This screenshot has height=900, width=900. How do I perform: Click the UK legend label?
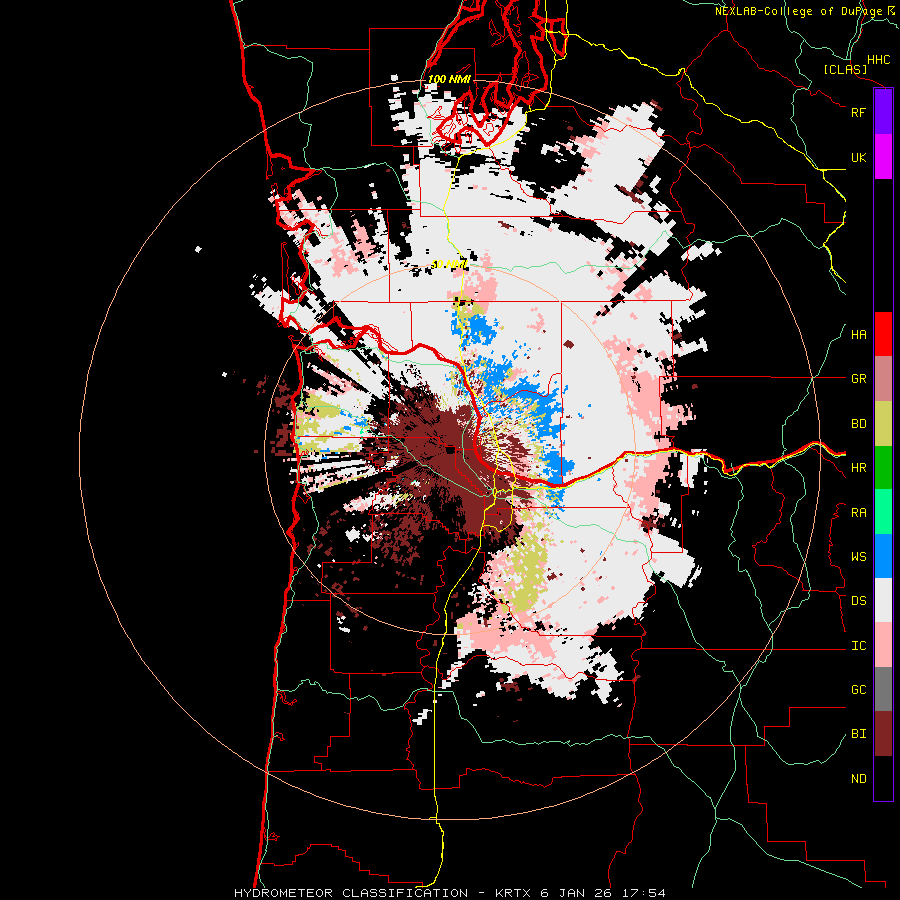858,157
